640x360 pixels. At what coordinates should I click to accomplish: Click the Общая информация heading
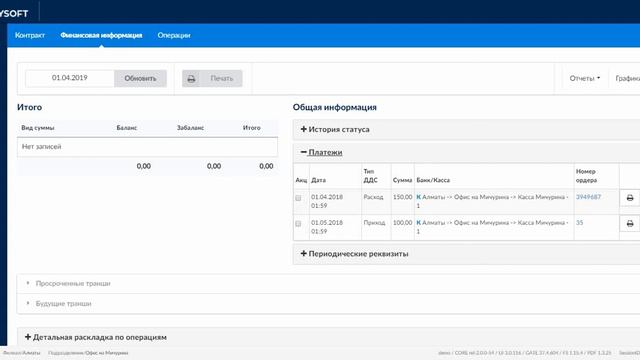(335, 107)
